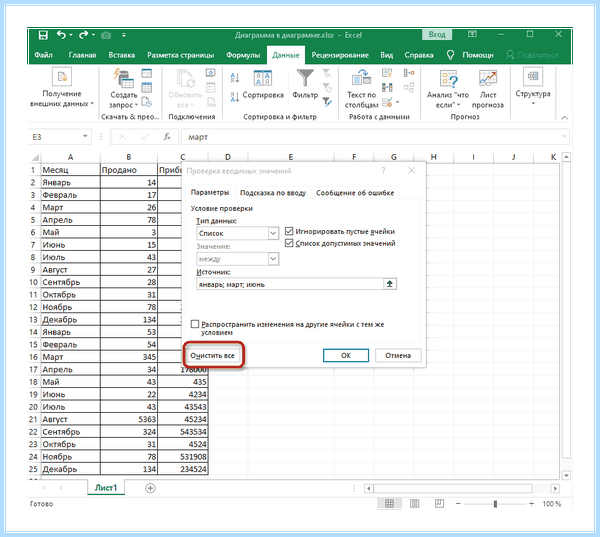The height and width of the screenshot is (537, 600).
Task: Open the Подсказка по вводу tab
Action: click(x=273, y=193)
